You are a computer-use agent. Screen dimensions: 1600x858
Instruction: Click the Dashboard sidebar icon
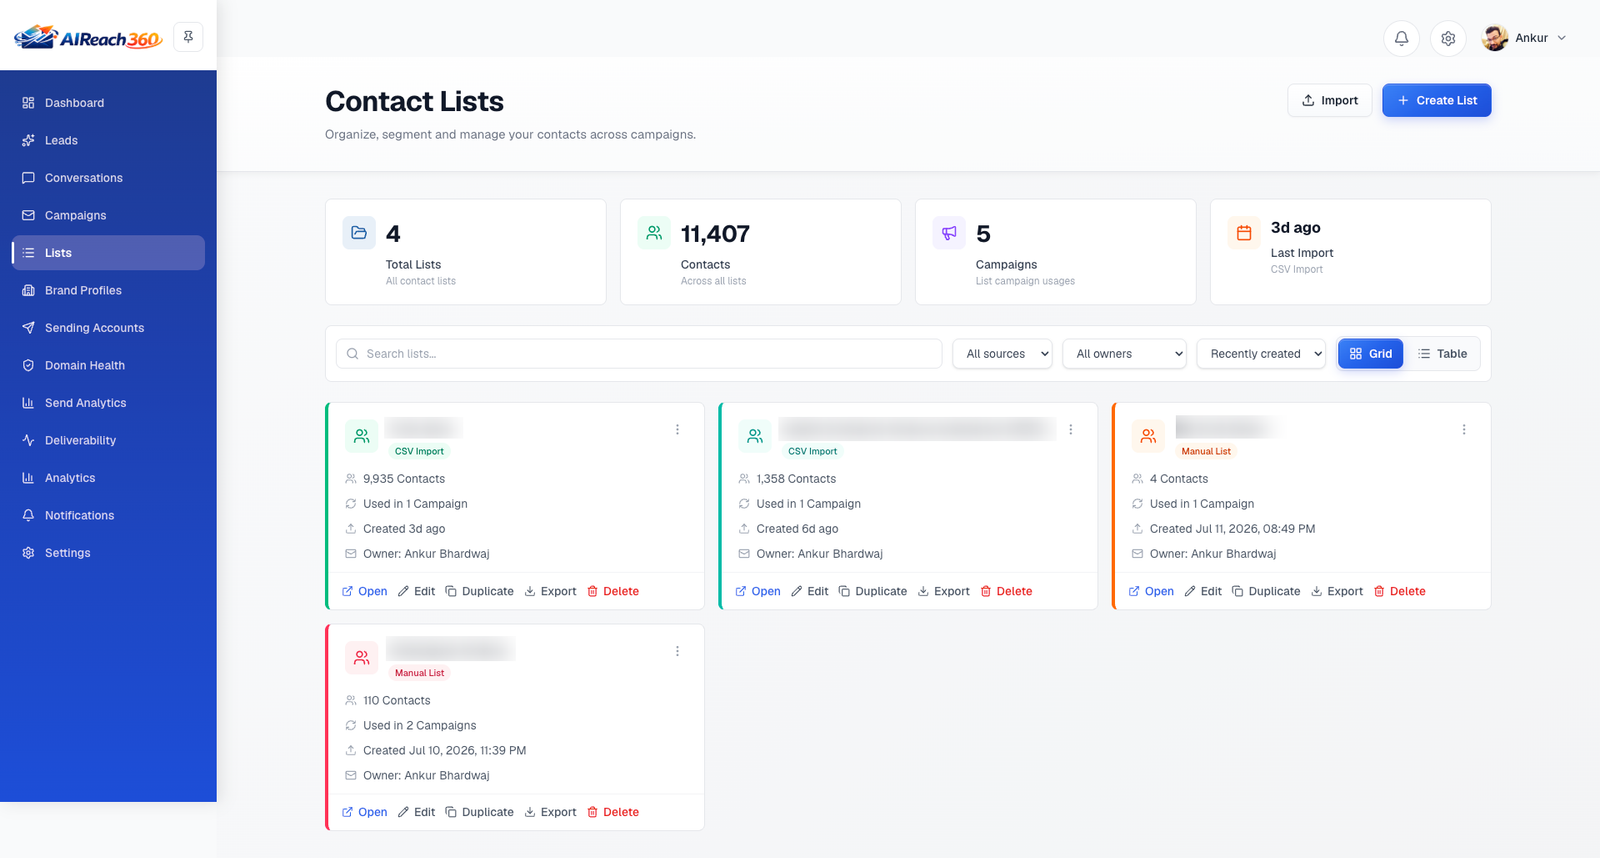click(28, 103)
